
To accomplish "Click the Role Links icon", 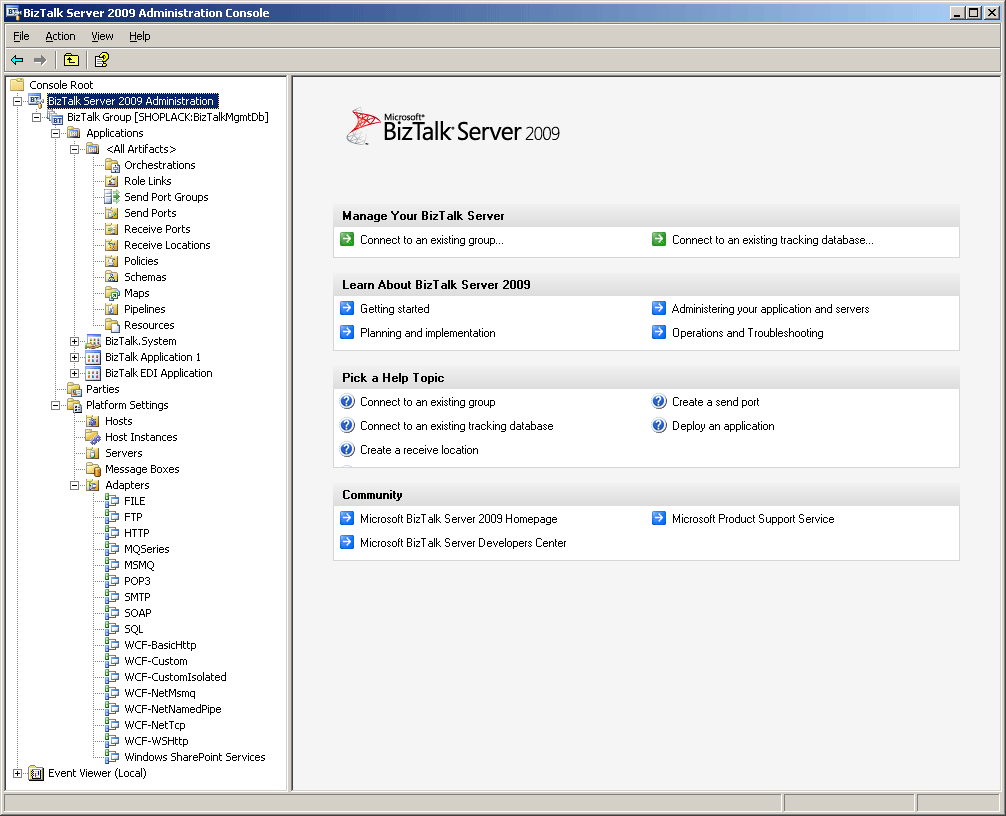I will pyautogui.click(x=112, y=182).
